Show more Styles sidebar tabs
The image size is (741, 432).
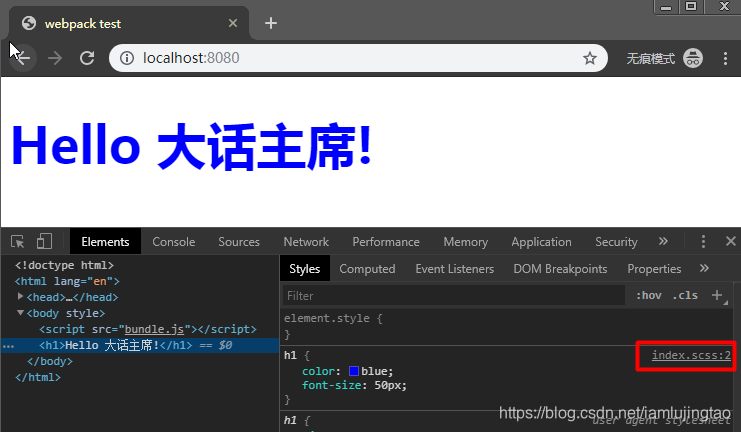pyautogui.click(x=705, y=268)
